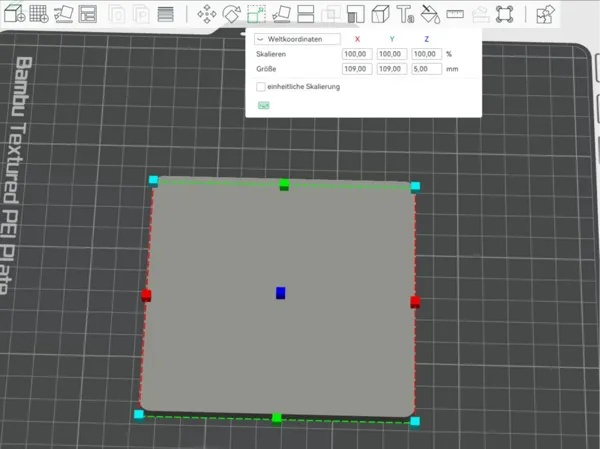The width and height of the screenshot is (600, 449).
Task: Click the upper-left cyan corner handle
Action: pyautogui.click(x=153, y=181)
